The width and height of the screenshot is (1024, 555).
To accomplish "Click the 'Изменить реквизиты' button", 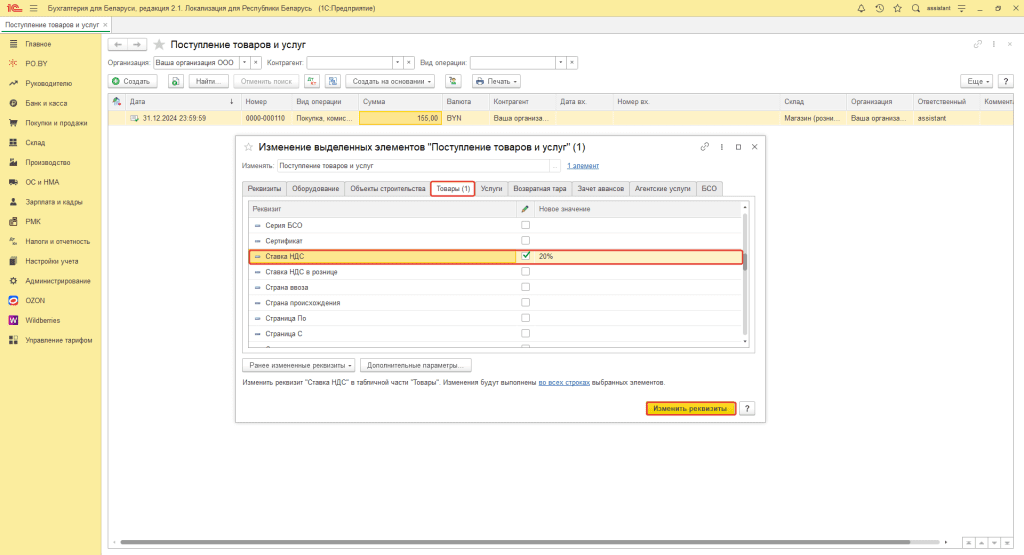I will pos(691,408).
